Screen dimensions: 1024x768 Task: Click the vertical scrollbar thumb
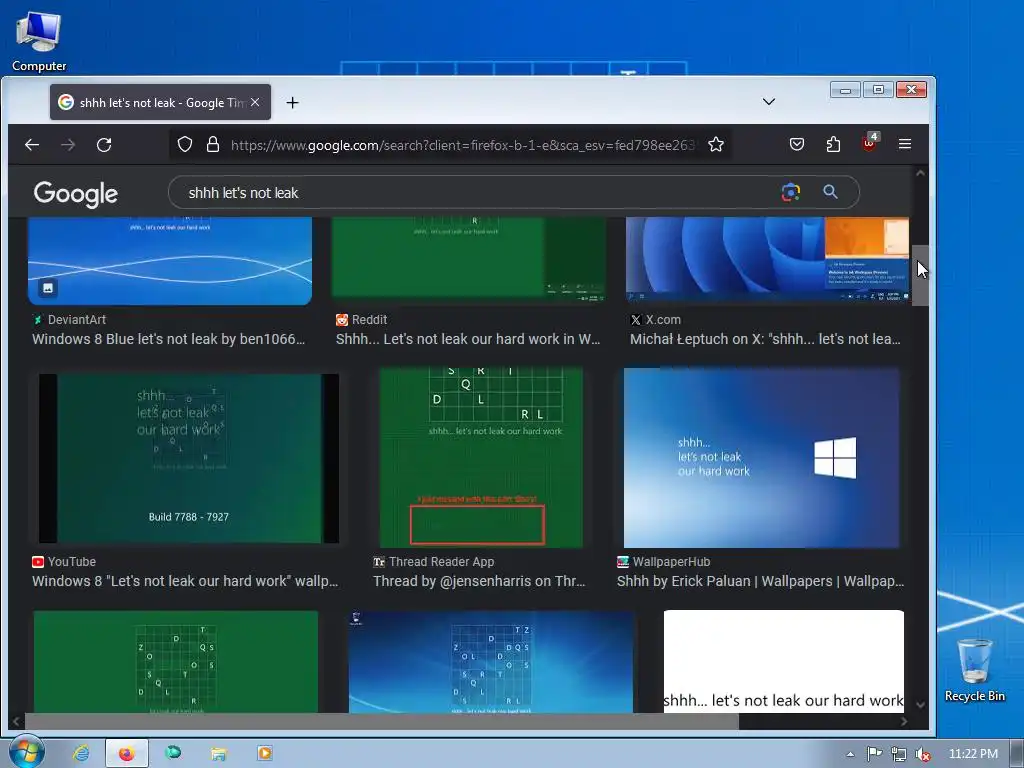(920, 276)
